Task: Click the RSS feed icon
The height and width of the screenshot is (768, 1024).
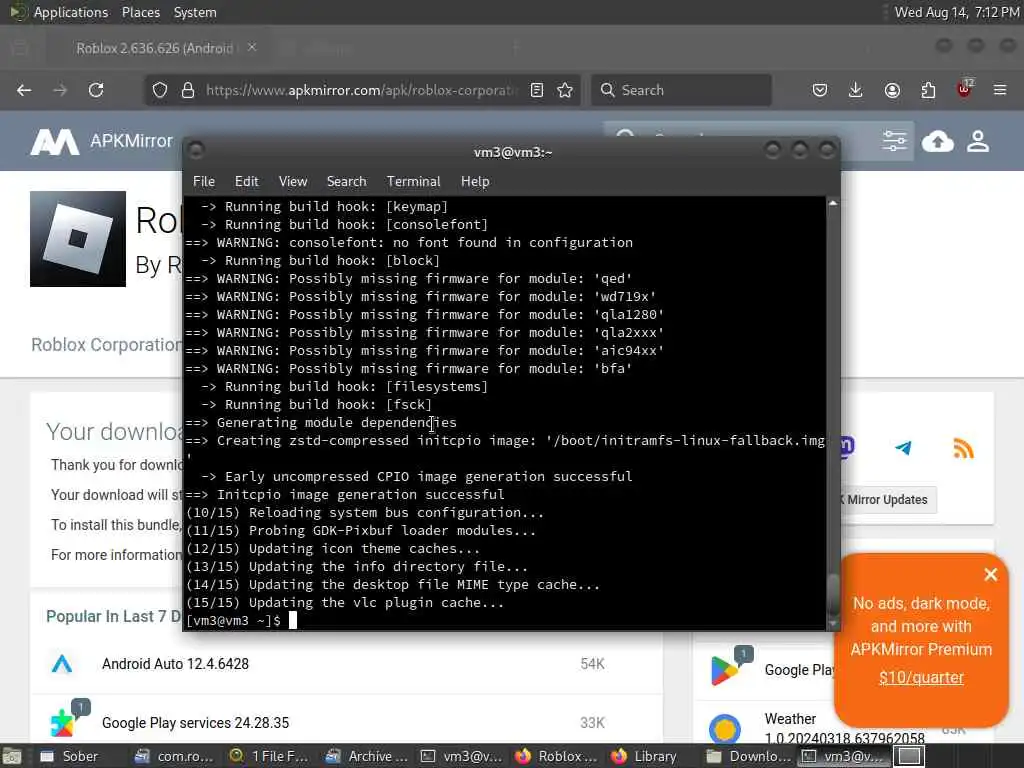Action: [963, 448]
